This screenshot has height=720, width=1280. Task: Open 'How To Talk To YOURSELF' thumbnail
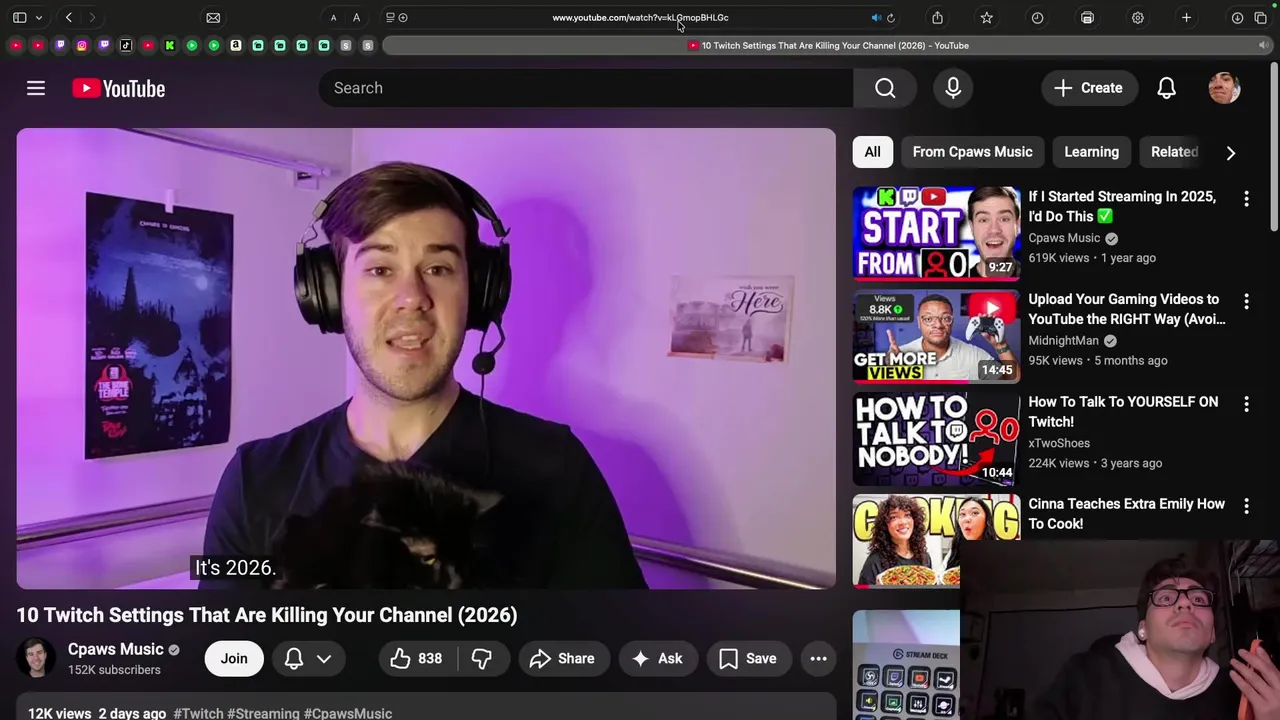point(936,438)
